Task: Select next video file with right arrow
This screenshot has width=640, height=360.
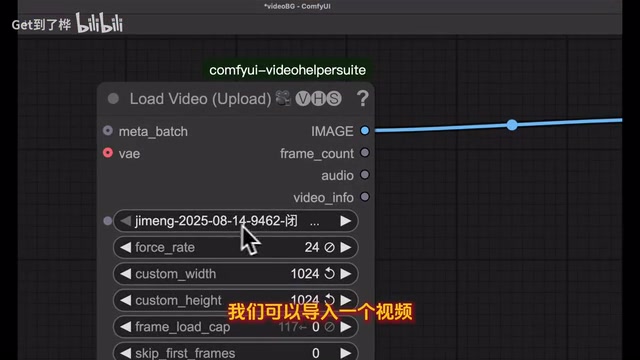Action: (346, 221)
